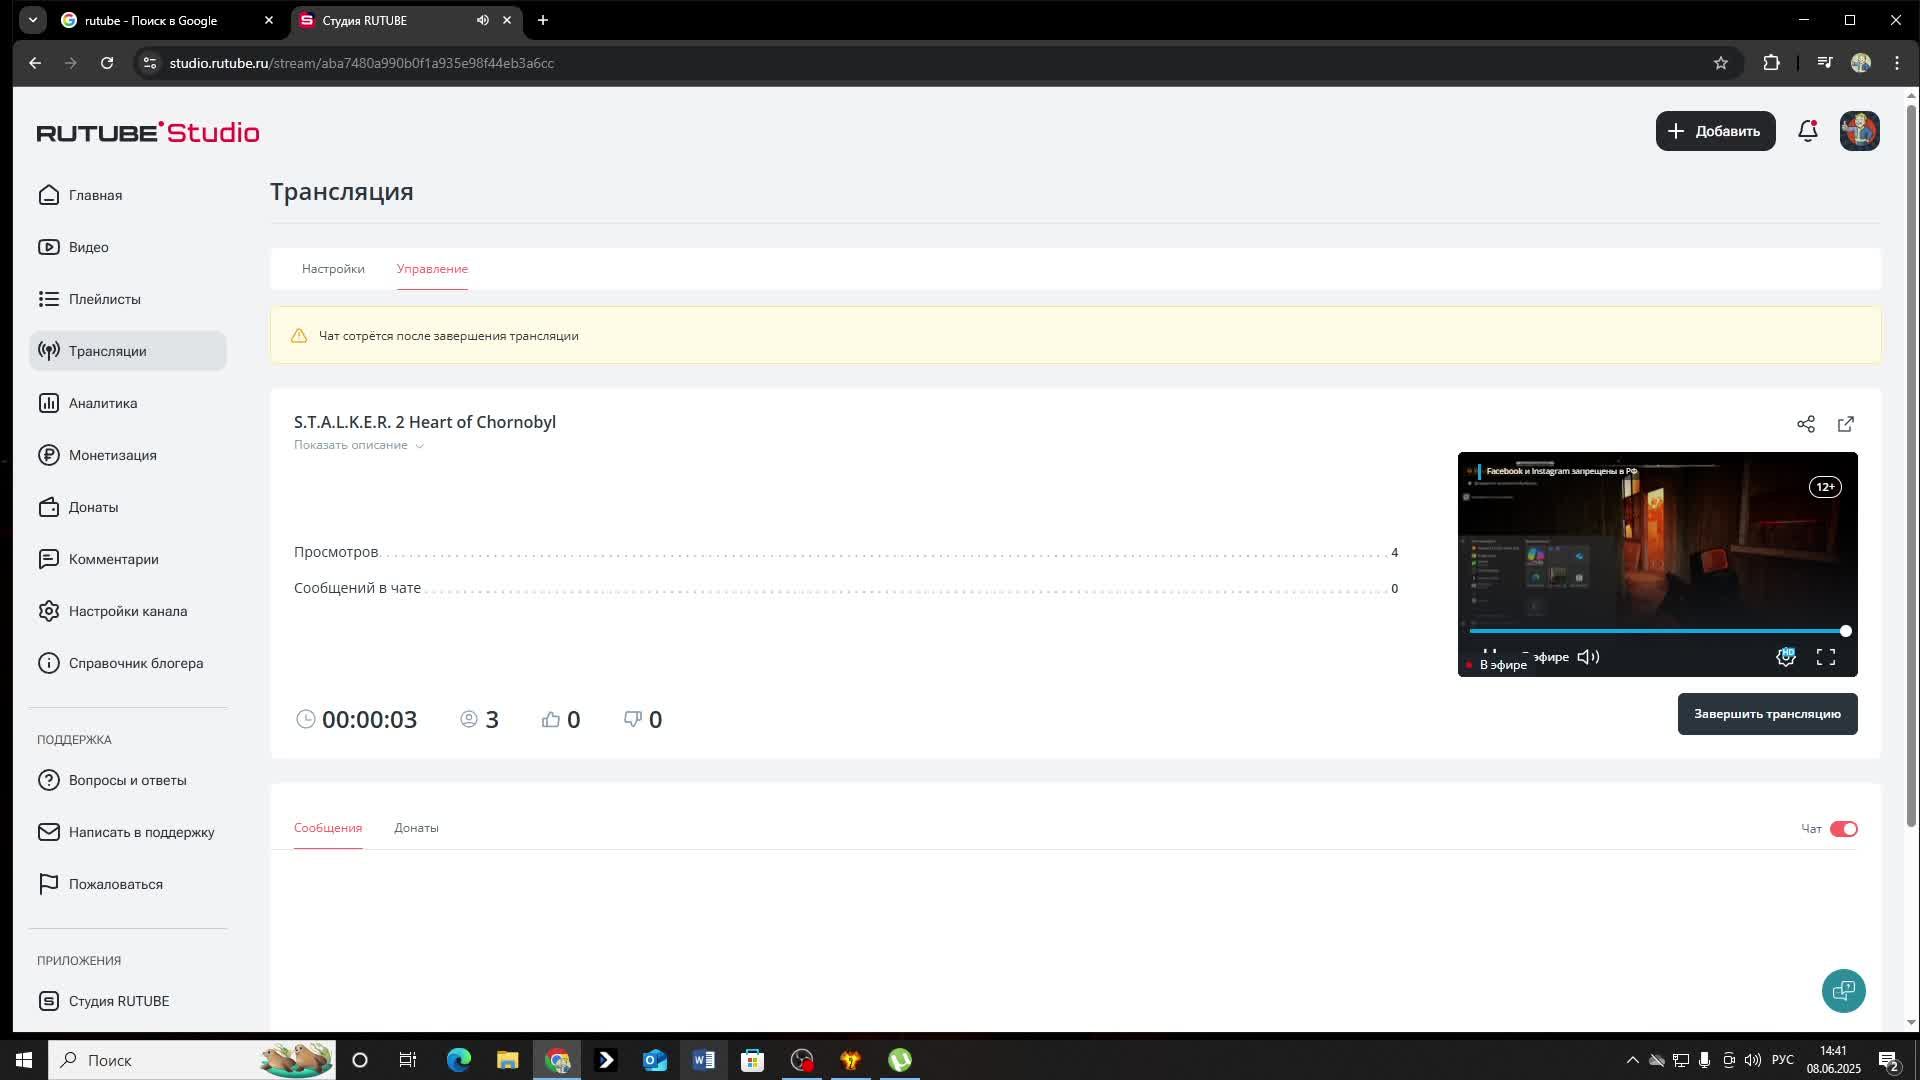Open Аналитика in the sidebar

(x=102, y=403)
